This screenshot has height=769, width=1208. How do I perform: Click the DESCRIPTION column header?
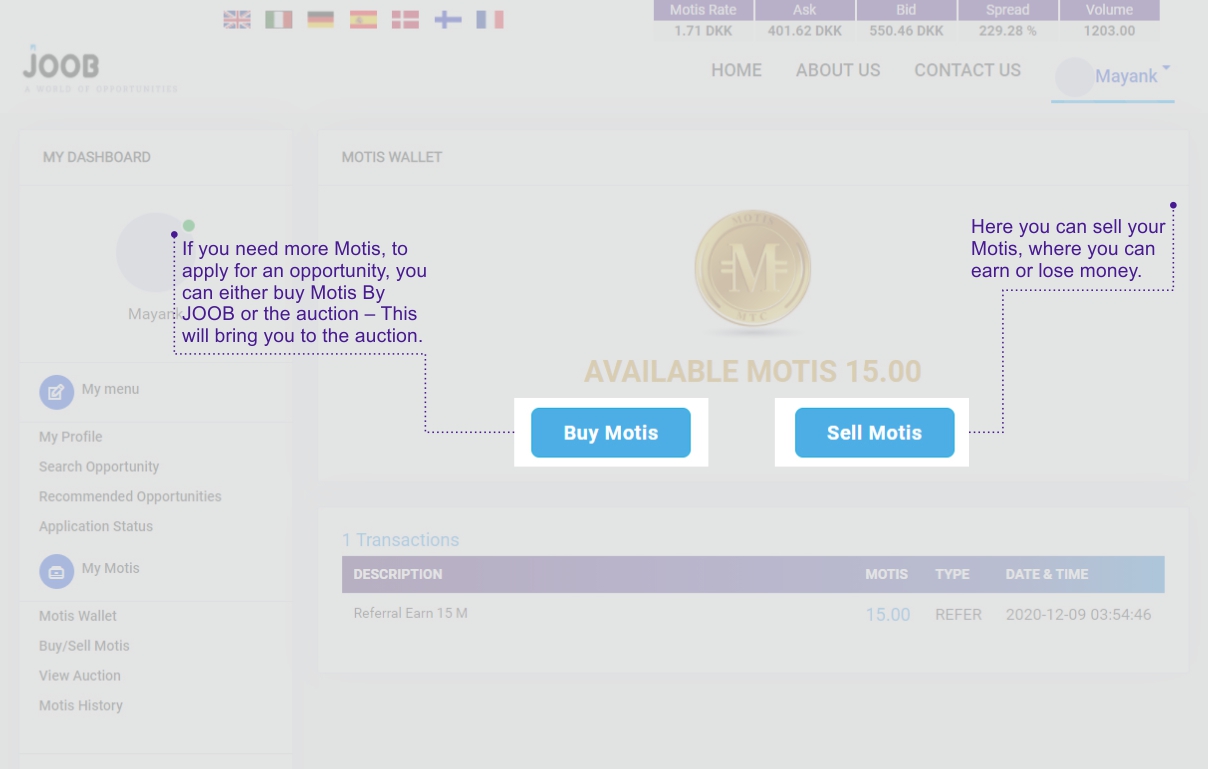[398, 574]
